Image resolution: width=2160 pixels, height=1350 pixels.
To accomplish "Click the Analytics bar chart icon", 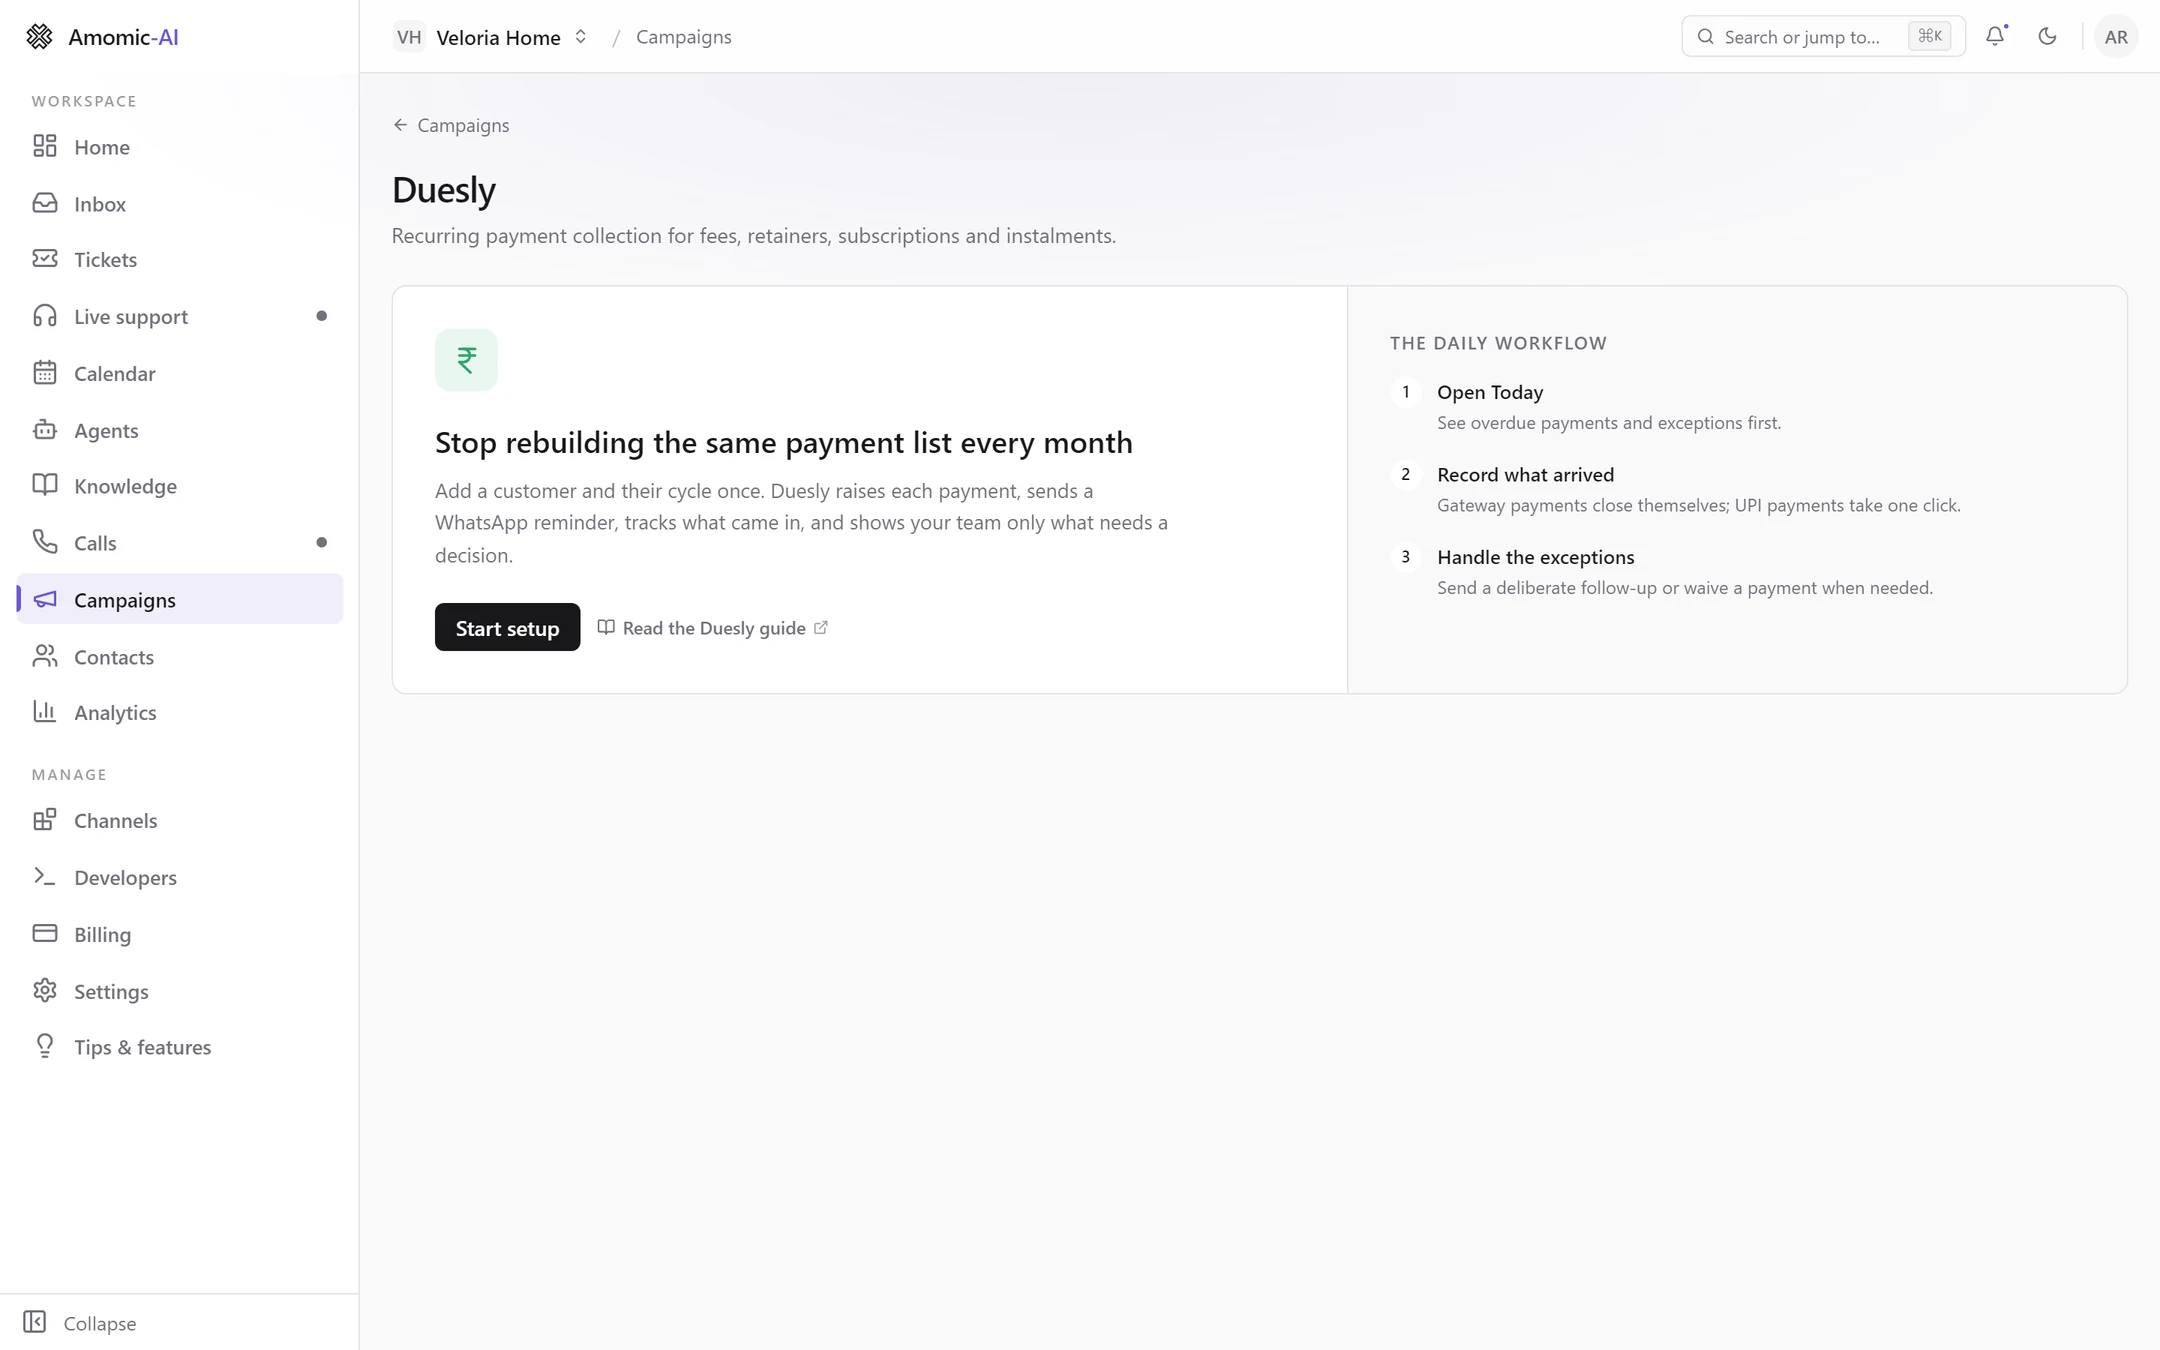I will click(x=45, y=712).
